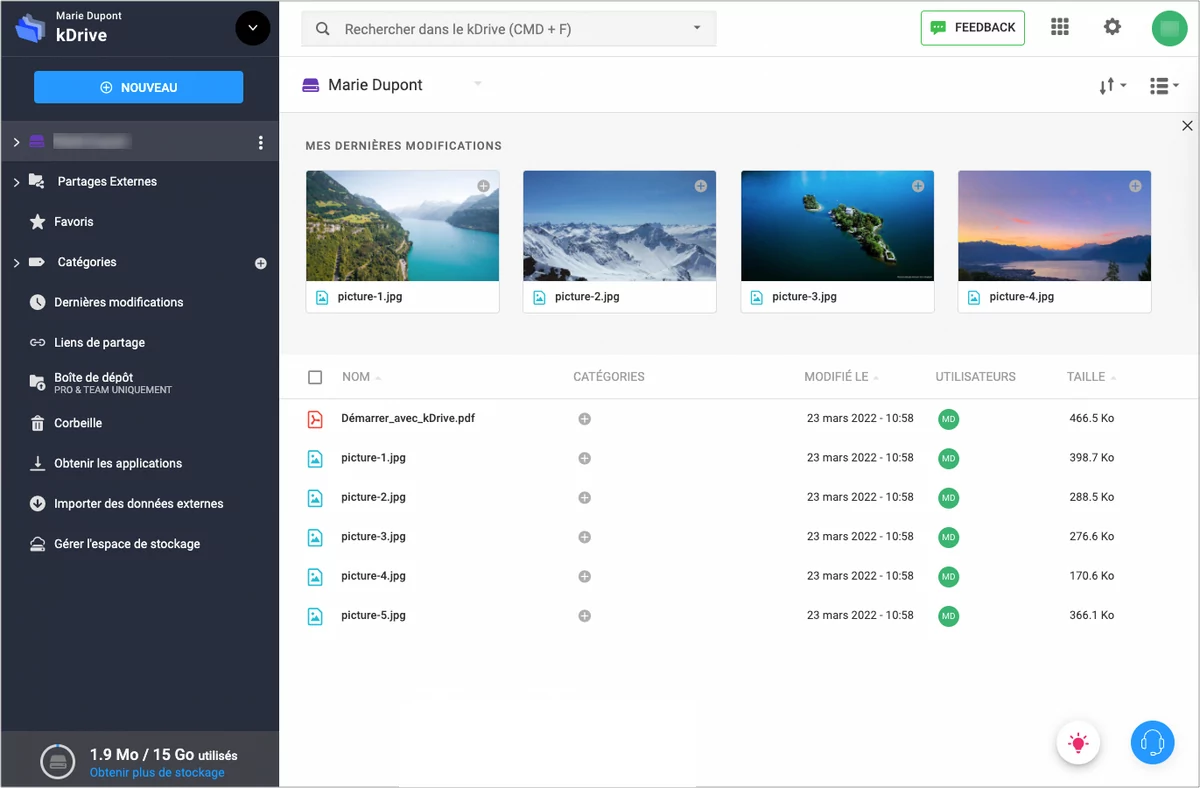The image size is (1200, 788).
Task: Click the CATÉGORIES column header
Action: click(609, 377)
